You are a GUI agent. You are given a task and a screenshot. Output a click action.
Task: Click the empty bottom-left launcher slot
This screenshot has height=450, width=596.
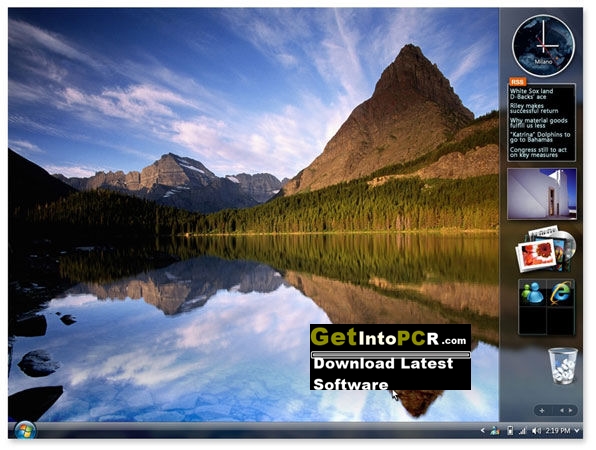point(532,321)
